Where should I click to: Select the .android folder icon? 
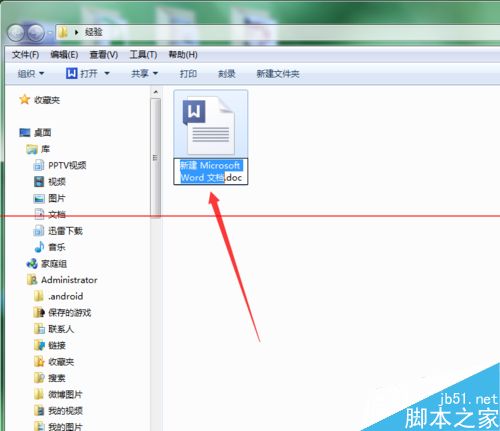(39, 296)
